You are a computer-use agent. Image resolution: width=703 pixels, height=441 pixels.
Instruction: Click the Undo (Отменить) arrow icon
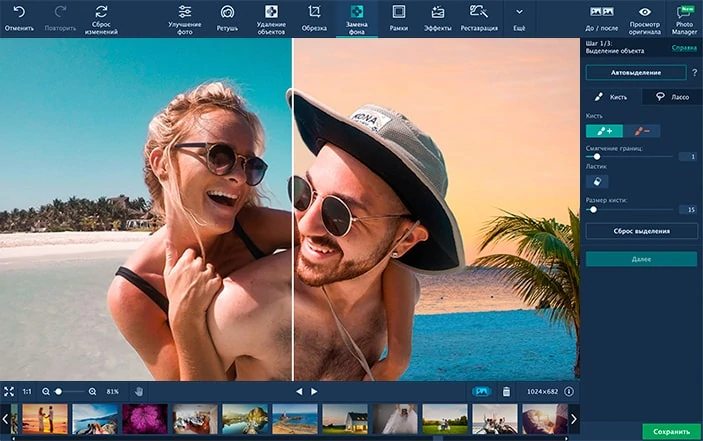(x=18, y=12)
